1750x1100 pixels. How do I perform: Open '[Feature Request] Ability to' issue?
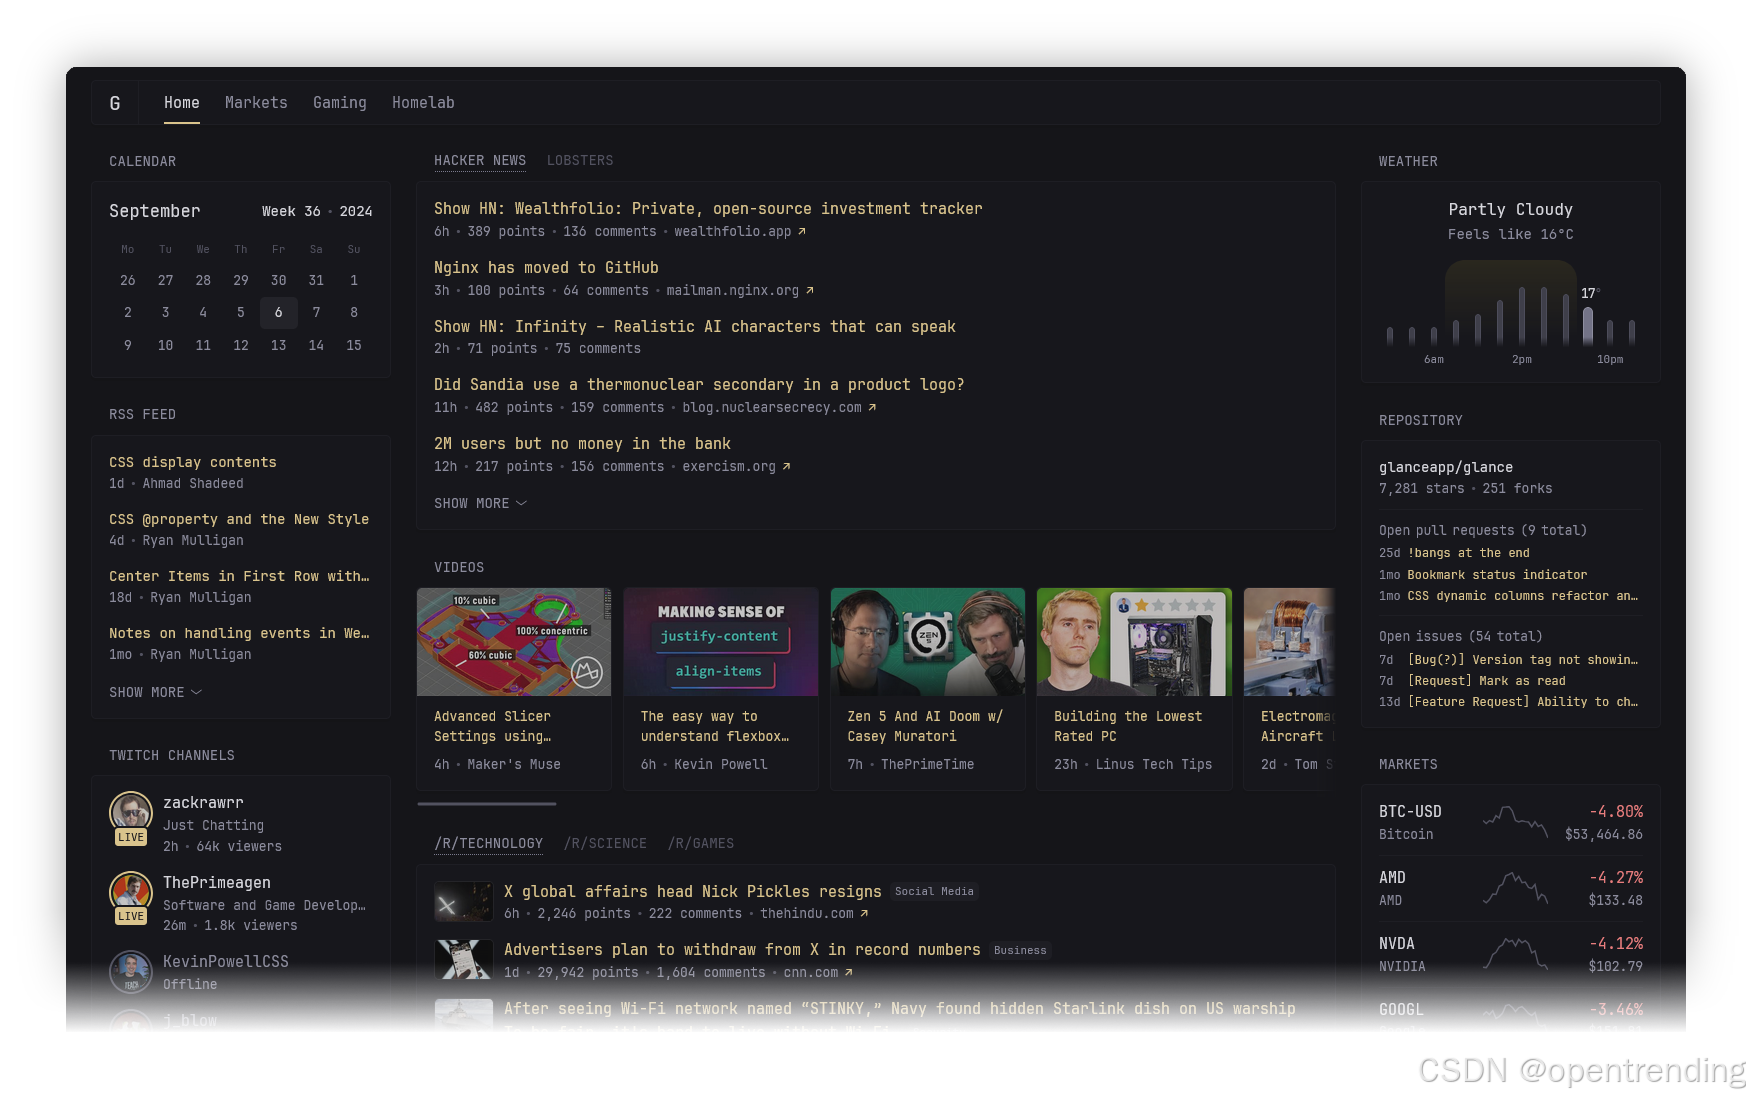1523,703
